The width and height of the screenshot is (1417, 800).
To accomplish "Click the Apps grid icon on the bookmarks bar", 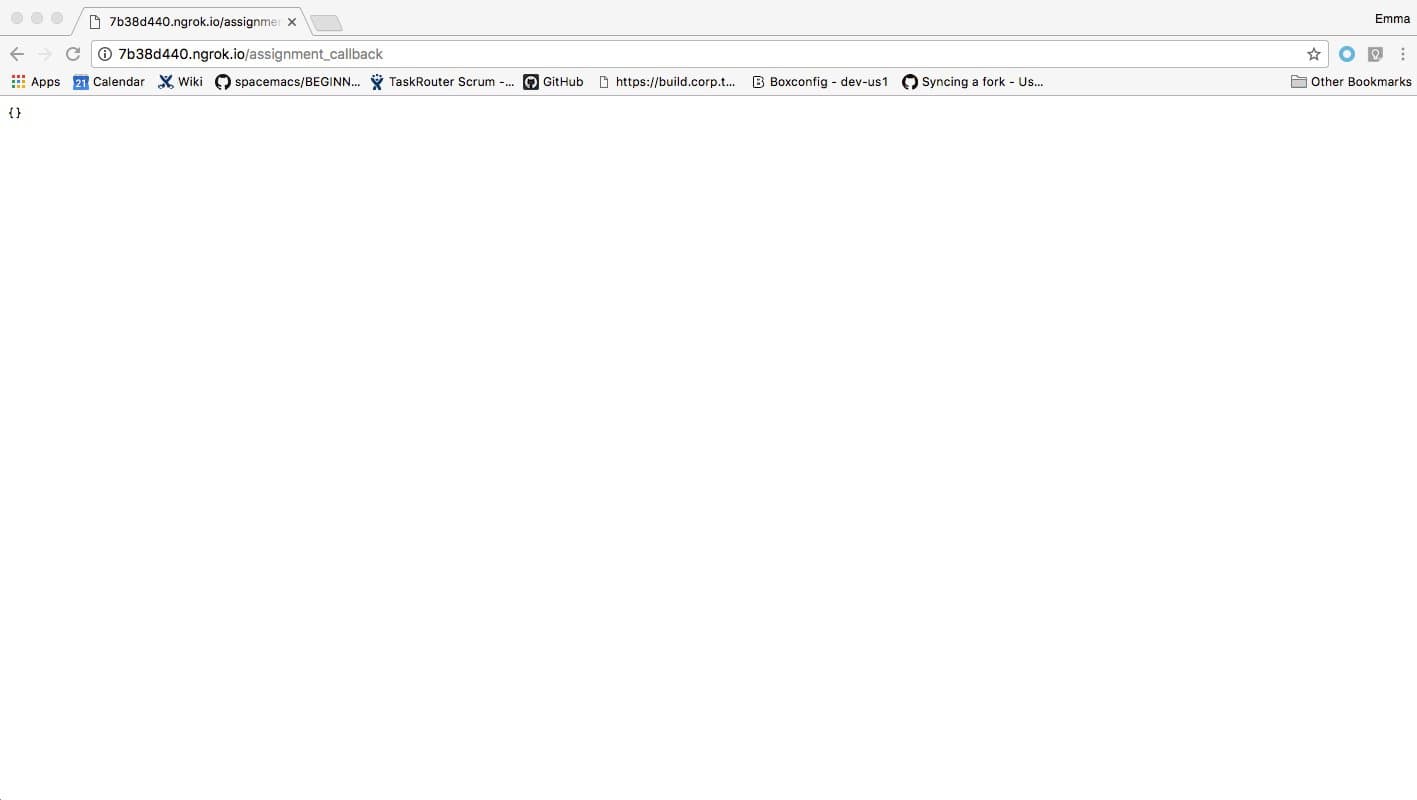I will (17, 81).
